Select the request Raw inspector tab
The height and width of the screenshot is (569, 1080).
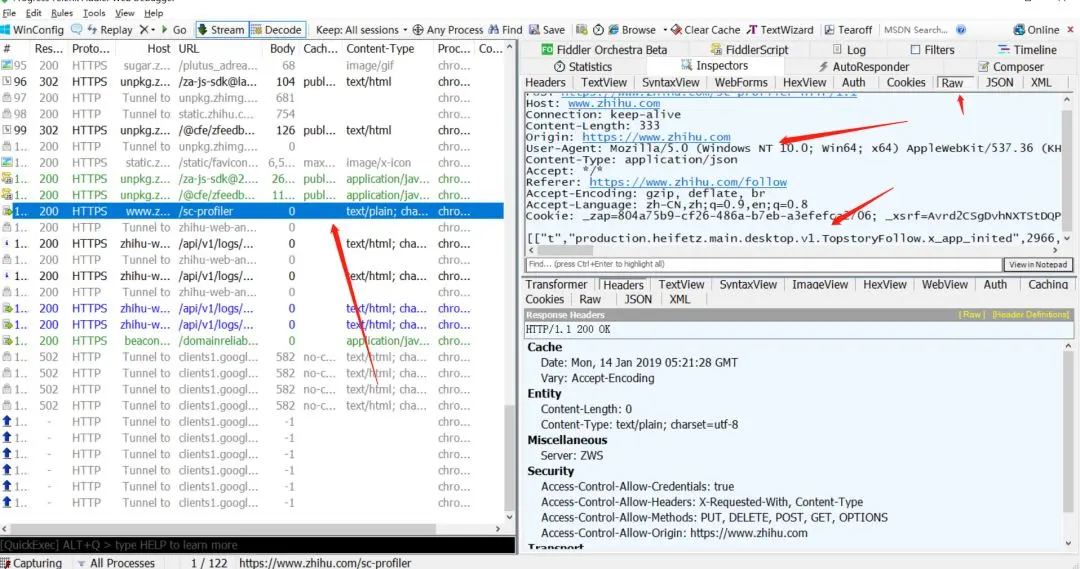(x=952, y=83)
